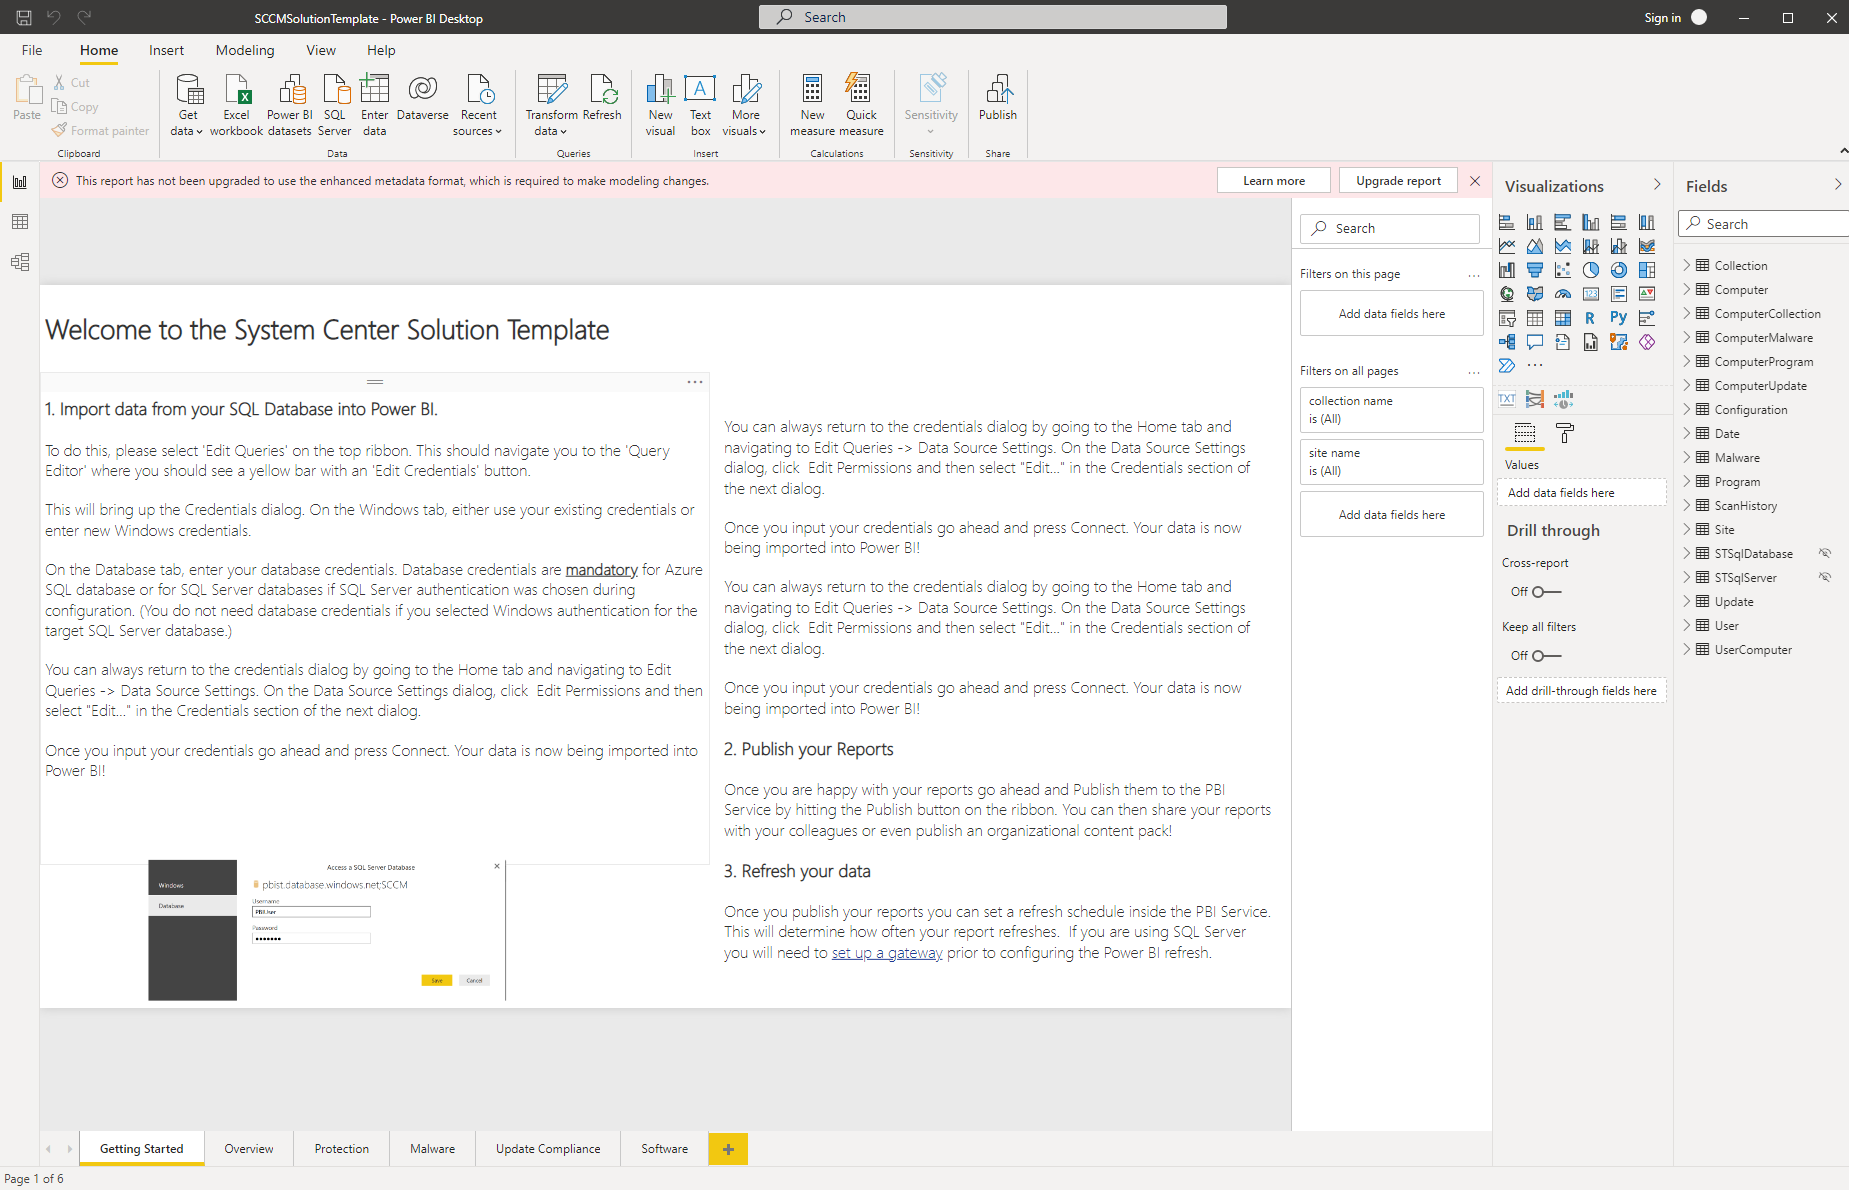Select the Slicer visual
1849x1190 pixels.
pyautogui.click(x=1507, y=318)
